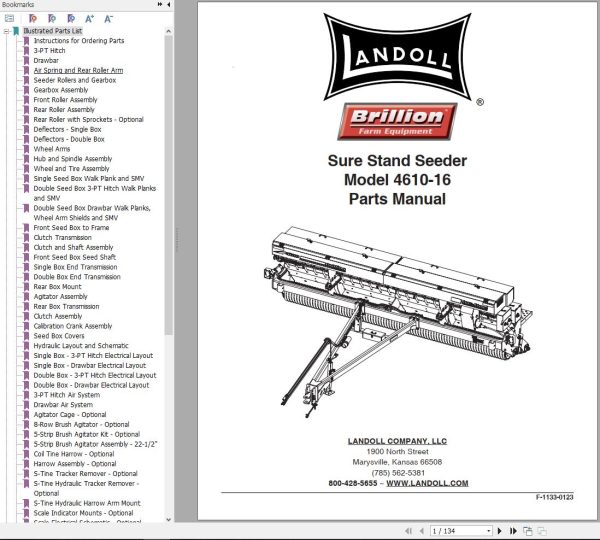The width and height of the screenshot is (600, 540).
Task: Go to previous page arrow
Action: coord(421,531)
